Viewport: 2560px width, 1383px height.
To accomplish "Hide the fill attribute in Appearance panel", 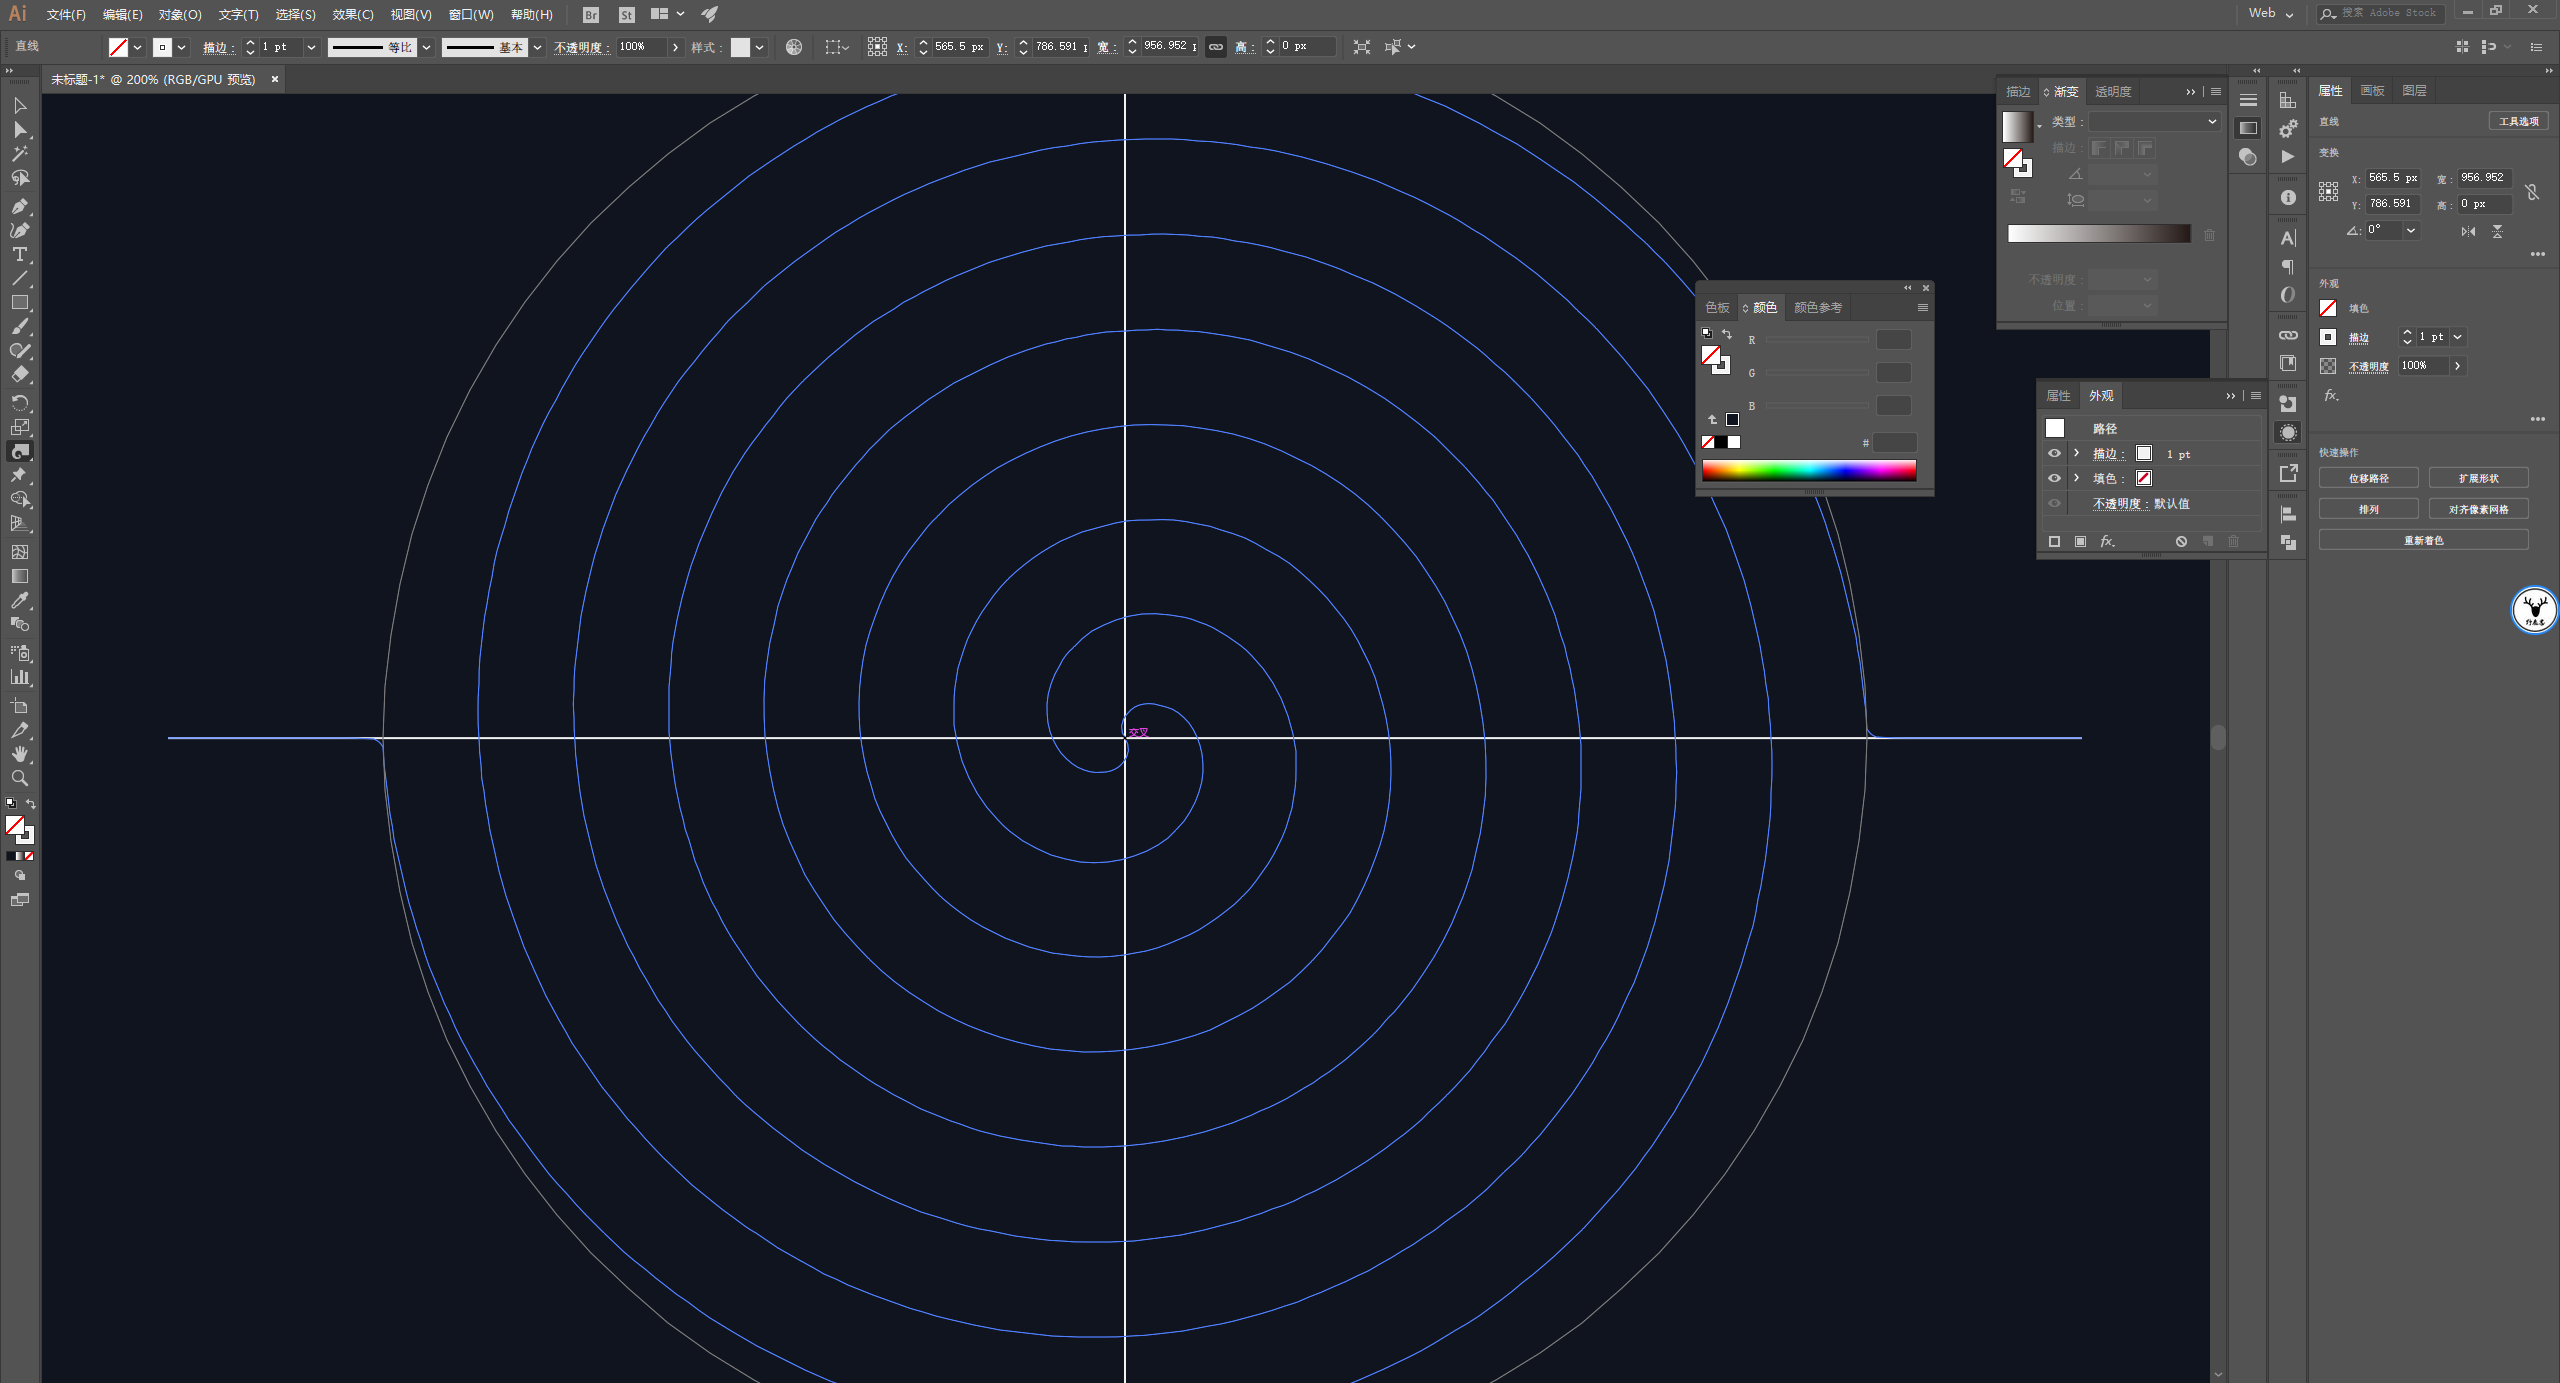I will tap(2054, 478).
